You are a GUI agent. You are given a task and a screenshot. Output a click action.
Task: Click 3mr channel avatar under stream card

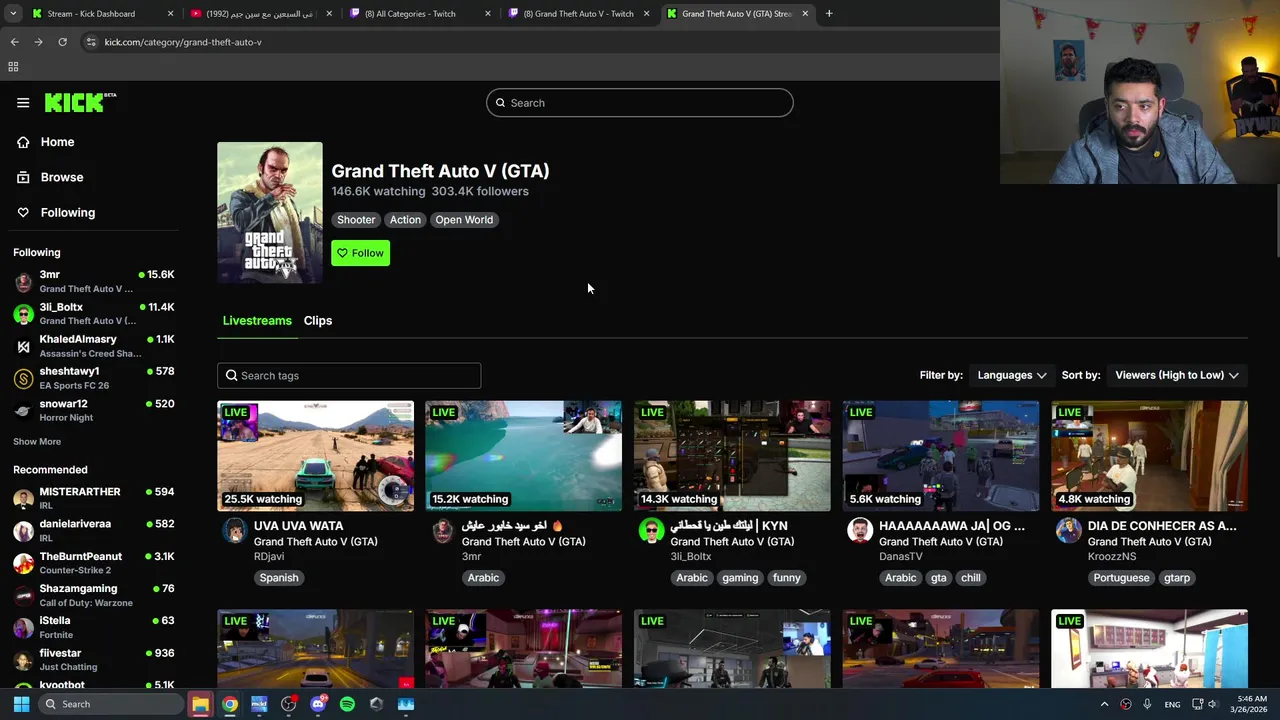pyautogui.click(x=443, y=531)
